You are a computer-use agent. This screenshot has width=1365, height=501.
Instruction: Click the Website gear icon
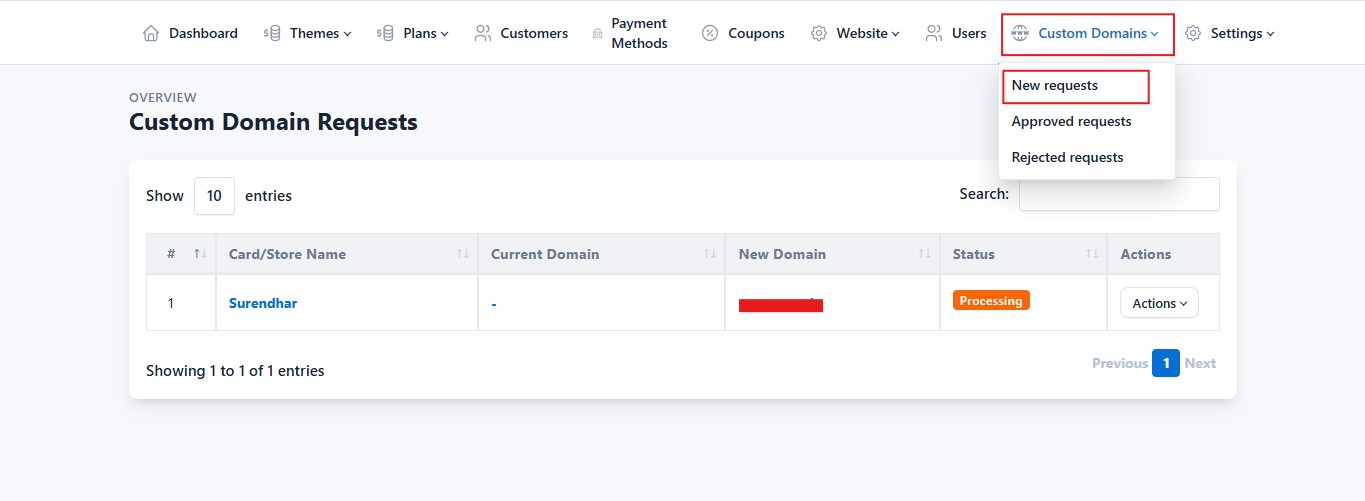(819, 33)
